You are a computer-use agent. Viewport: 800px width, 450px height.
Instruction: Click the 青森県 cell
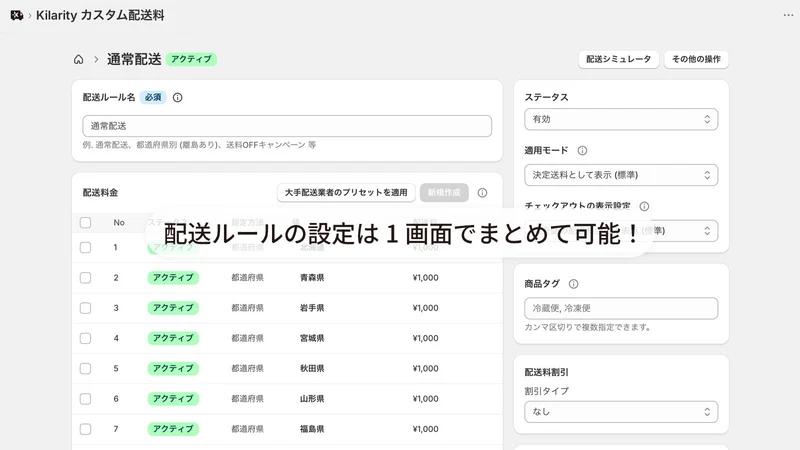click(312, 278)
